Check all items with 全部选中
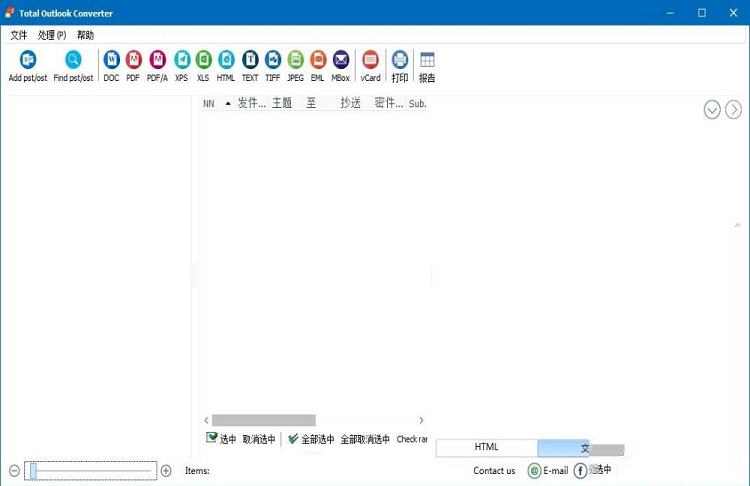 [x=311, y=439]
